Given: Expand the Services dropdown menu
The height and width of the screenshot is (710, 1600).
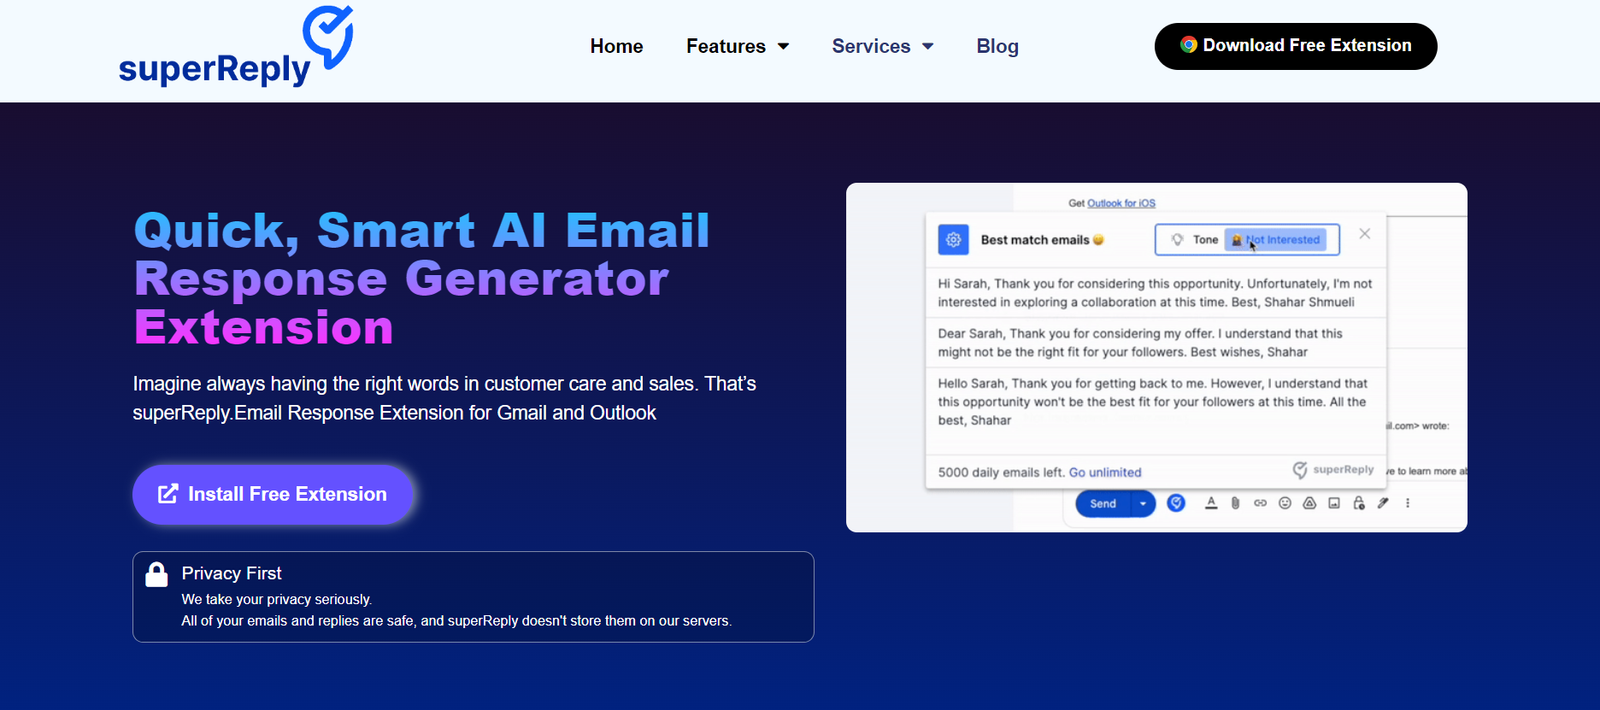Looking at the screenshot, I should pyautogui.click(x=882, y=46).
